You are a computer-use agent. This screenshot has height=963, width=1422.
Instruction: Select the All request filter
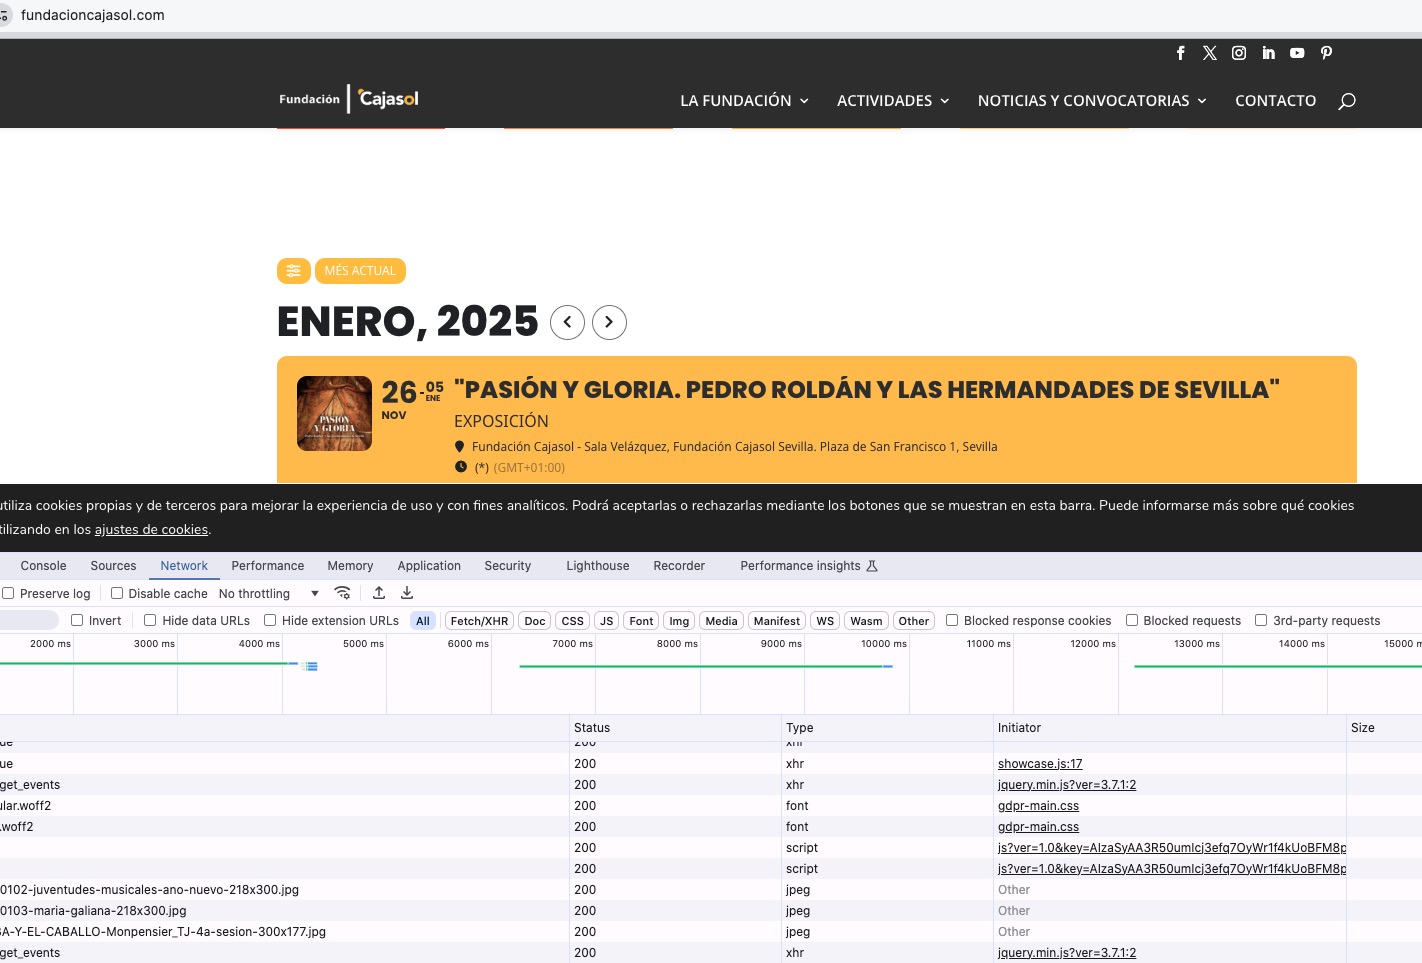(x=423, y=621)
